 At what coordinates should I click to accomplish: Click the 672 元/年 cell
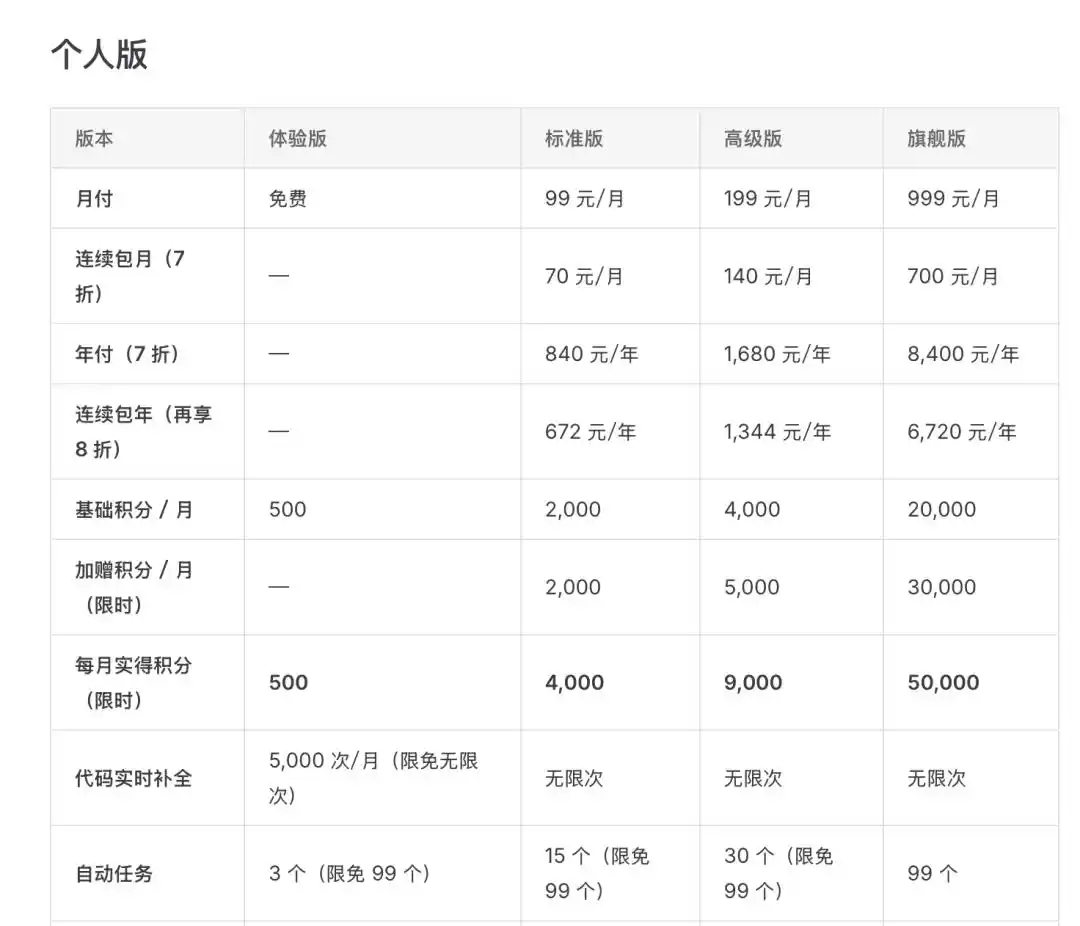point(590,432)
